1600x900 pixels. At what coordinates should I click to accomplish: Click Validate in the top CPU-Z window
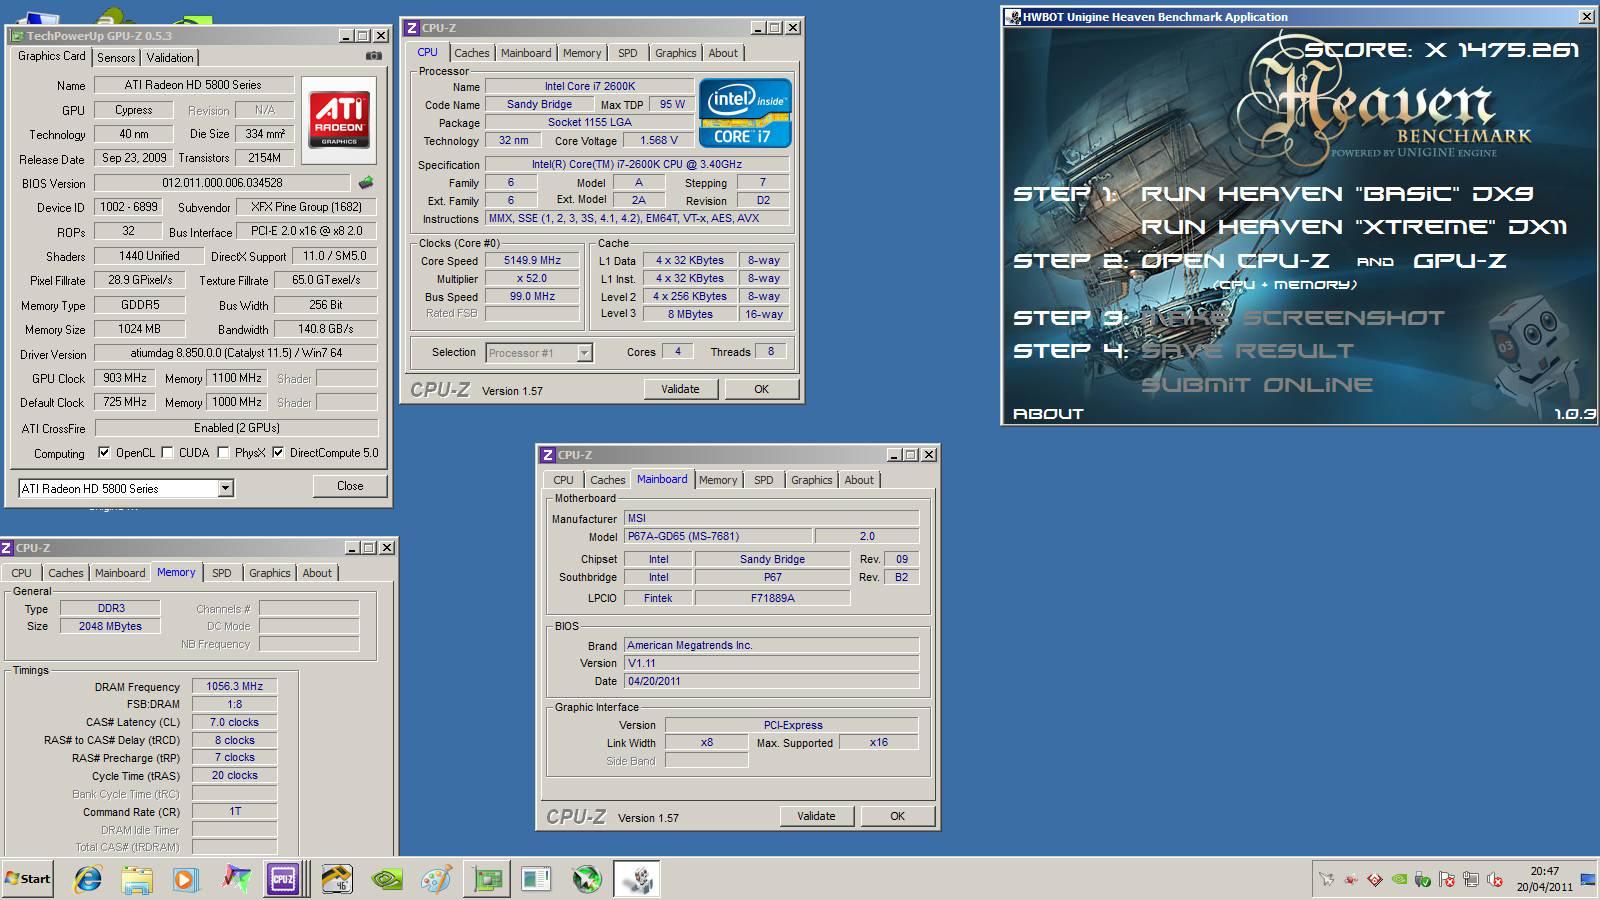680,389
